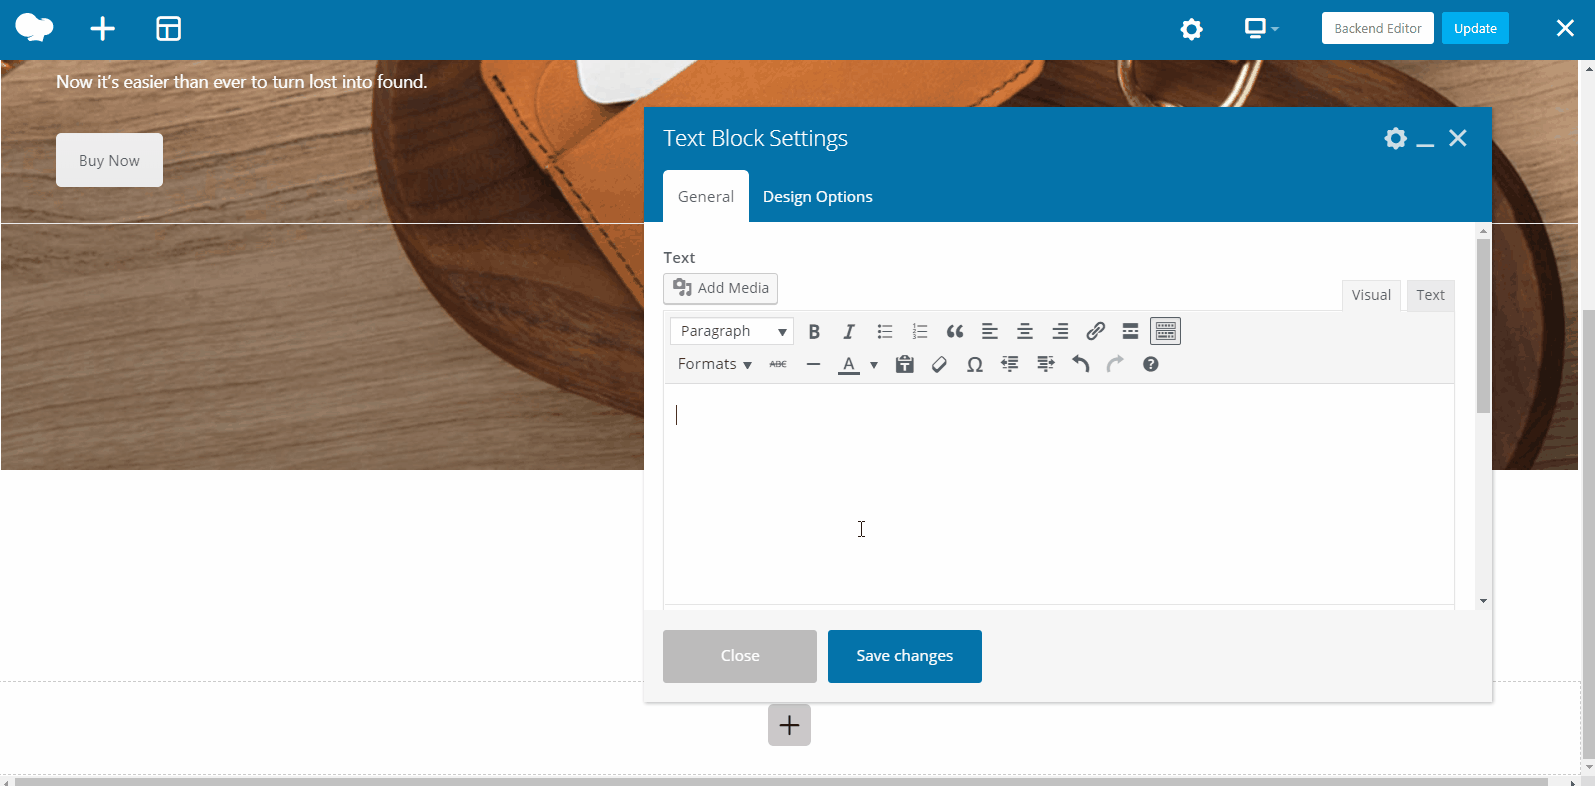The width and height of the screenshot is (1595, 786).
Task: Insert Read More tag
Action: [x=1130, y=331]
